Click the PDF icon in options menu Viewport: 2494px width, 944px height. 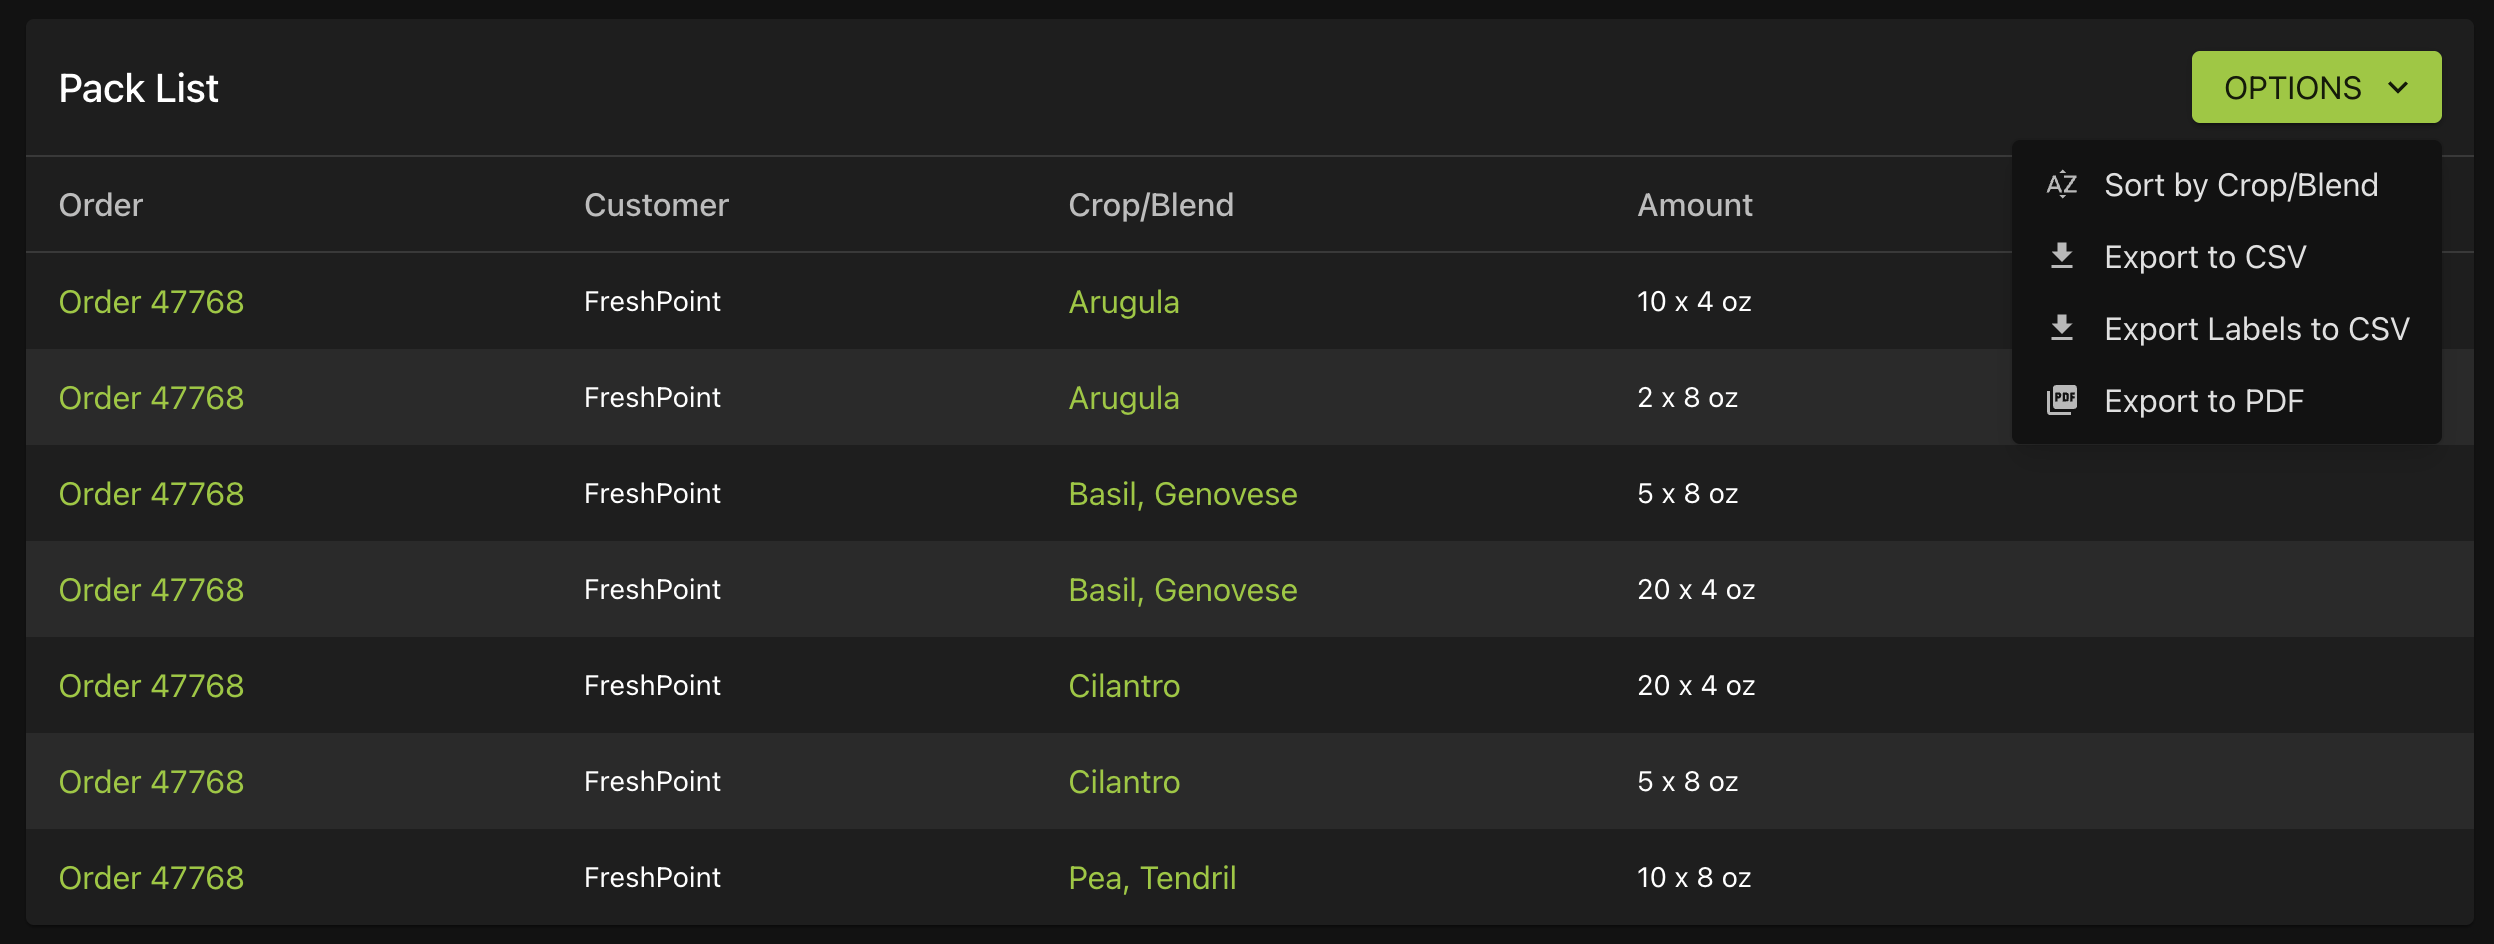pos(2061,401)
